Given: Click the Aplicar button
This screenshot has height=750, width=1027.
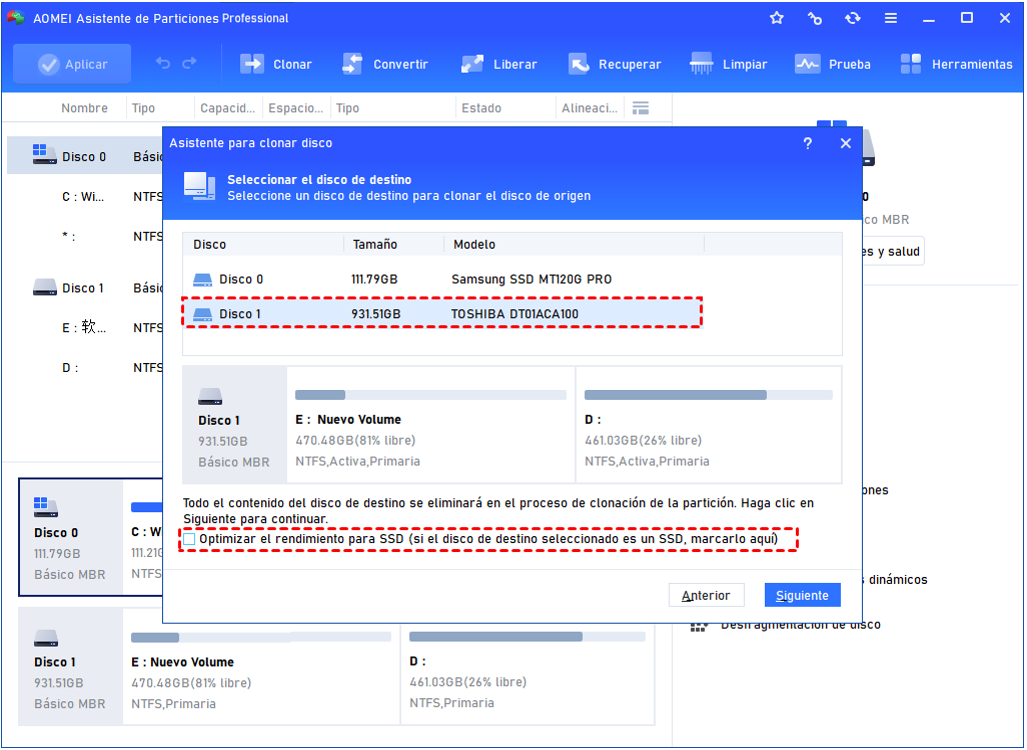Looking at the screenshot, I should click(x=72, y=64).
